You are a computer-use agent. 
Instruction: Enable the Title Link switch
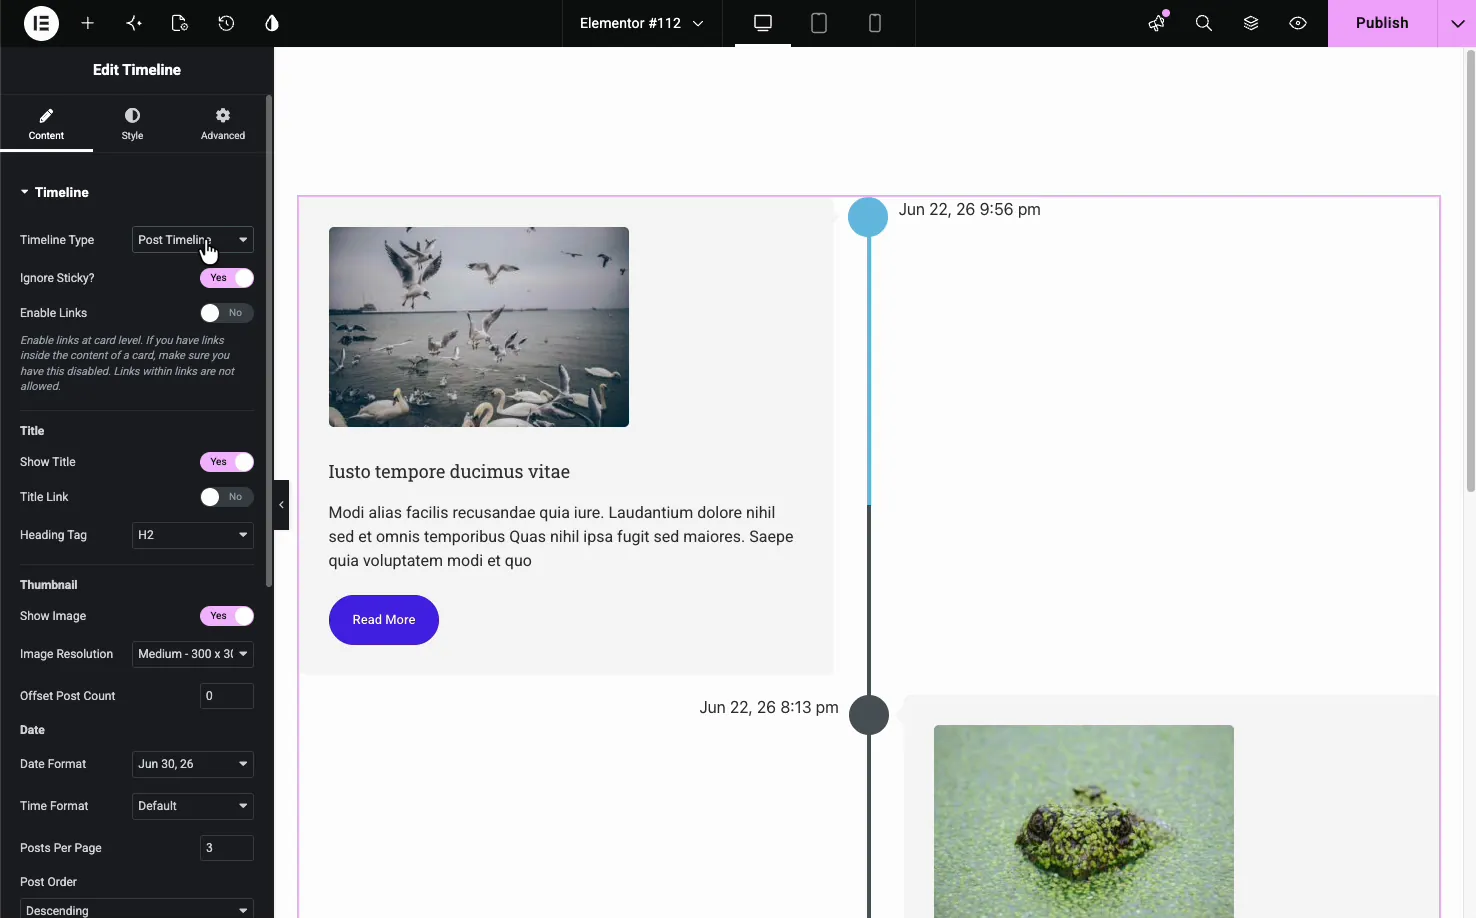coord(227,497)
